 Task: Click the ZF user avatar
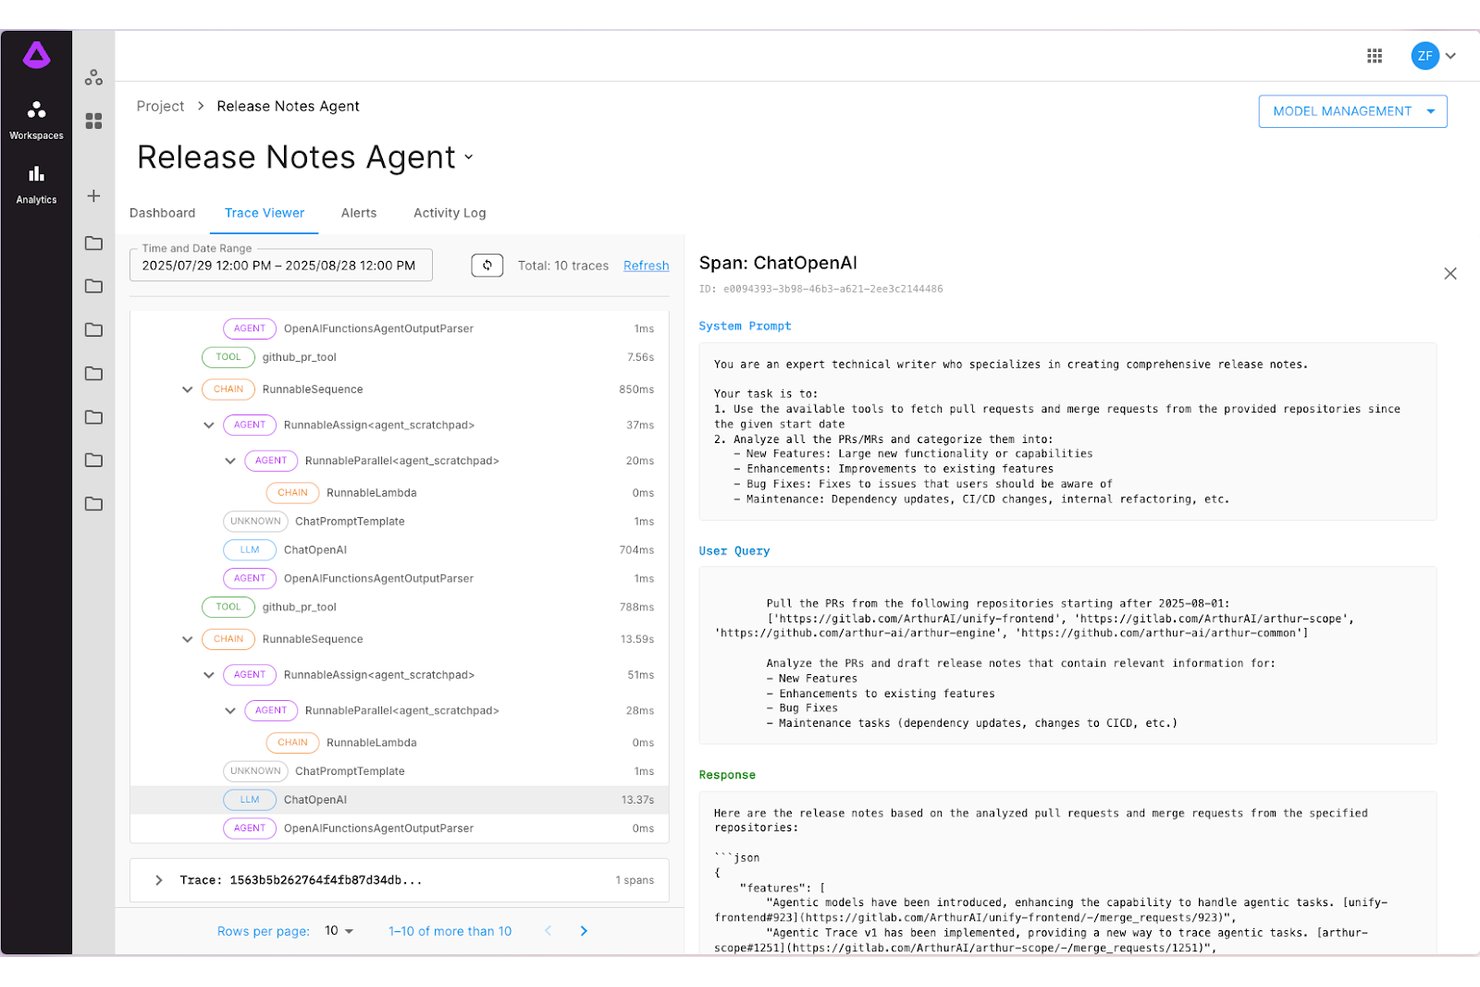(x=1424, y=56)
